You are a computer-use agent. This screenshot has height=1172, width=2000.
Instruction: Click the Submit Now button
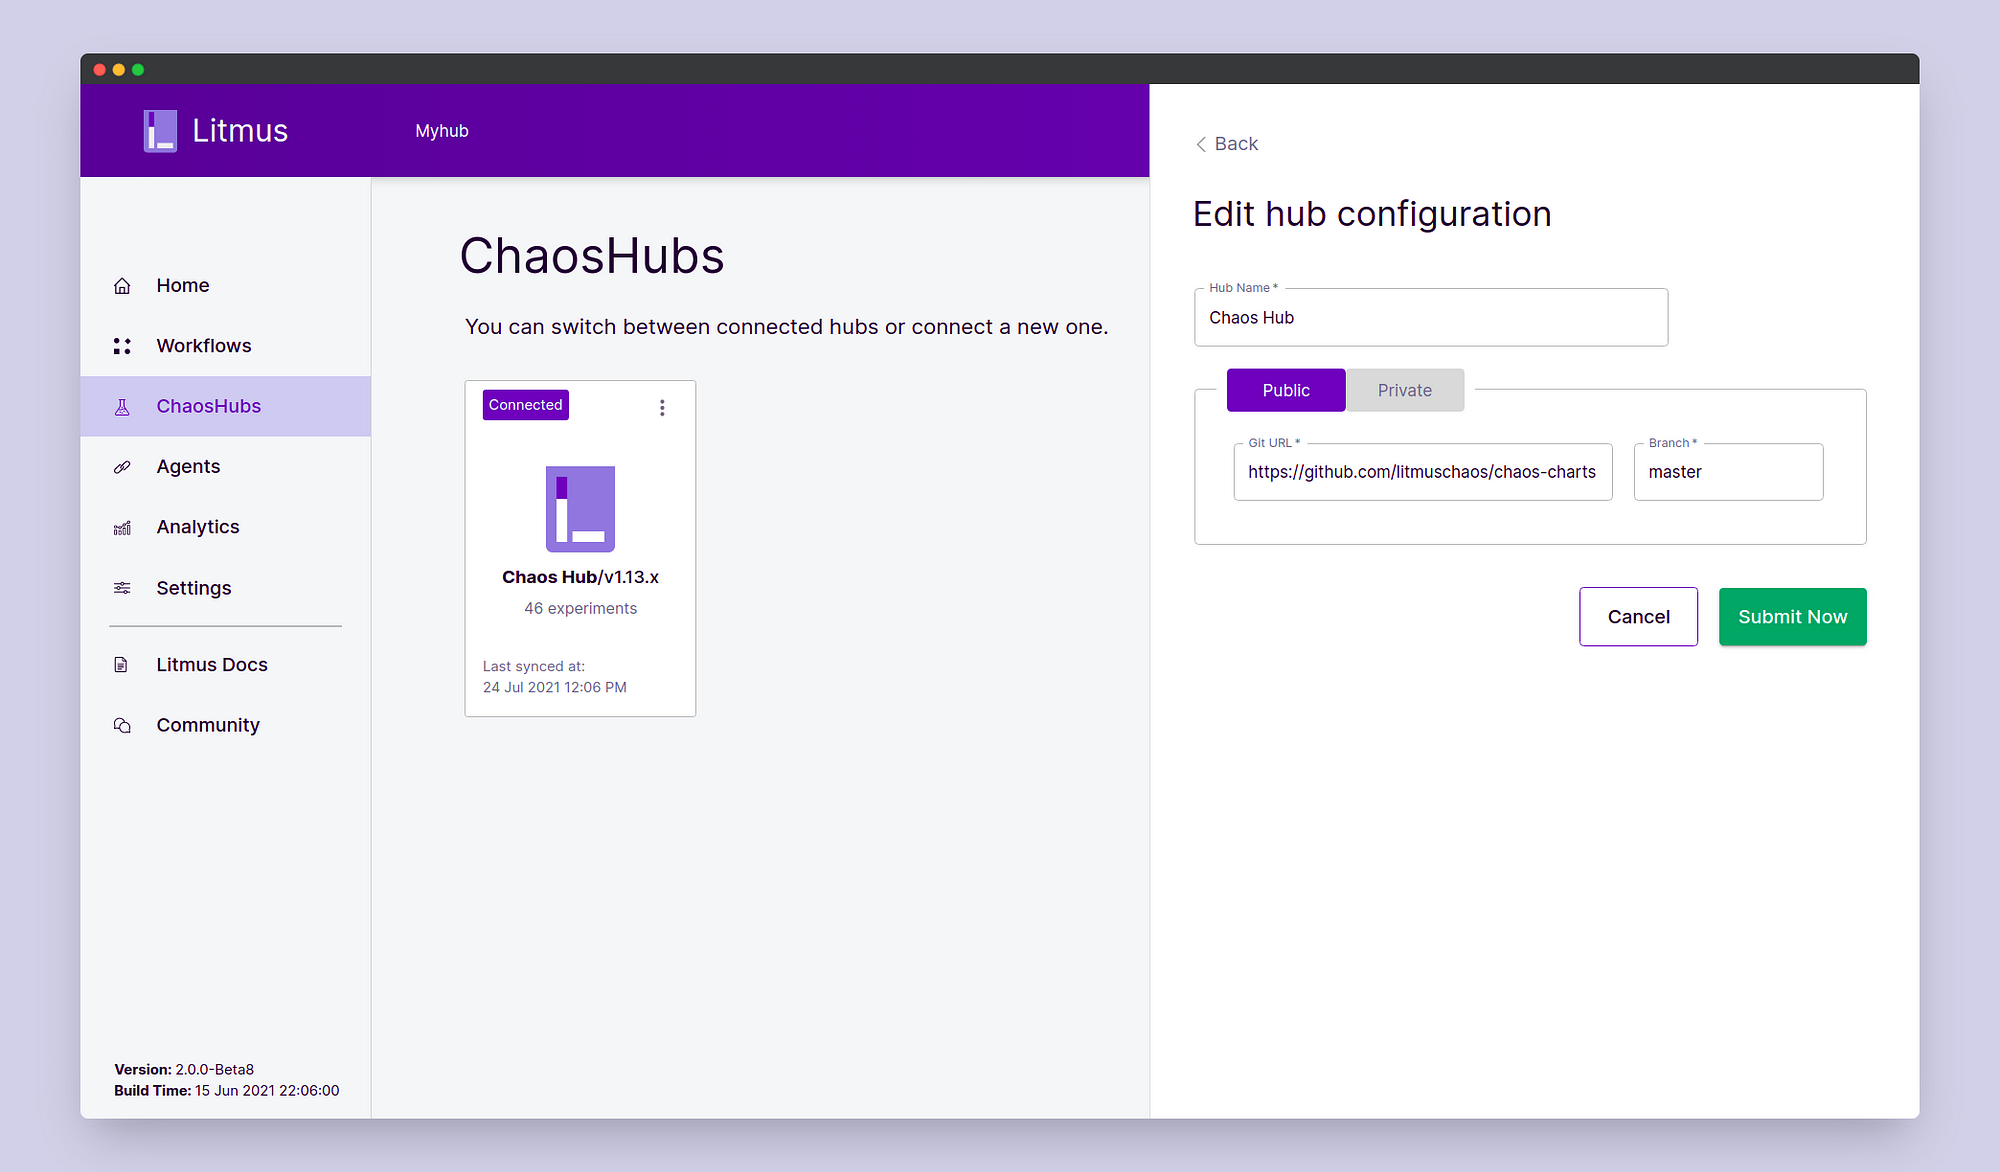point(1792,617)
